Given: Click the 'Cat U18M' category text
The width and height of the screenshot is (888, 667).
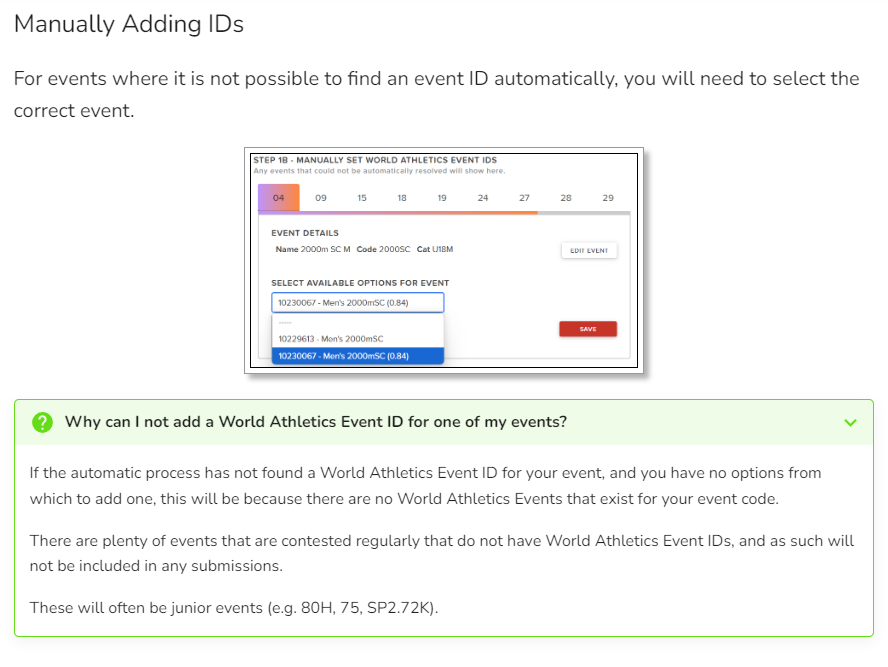Looking at the screenshot, I should [x=435, y=249].
